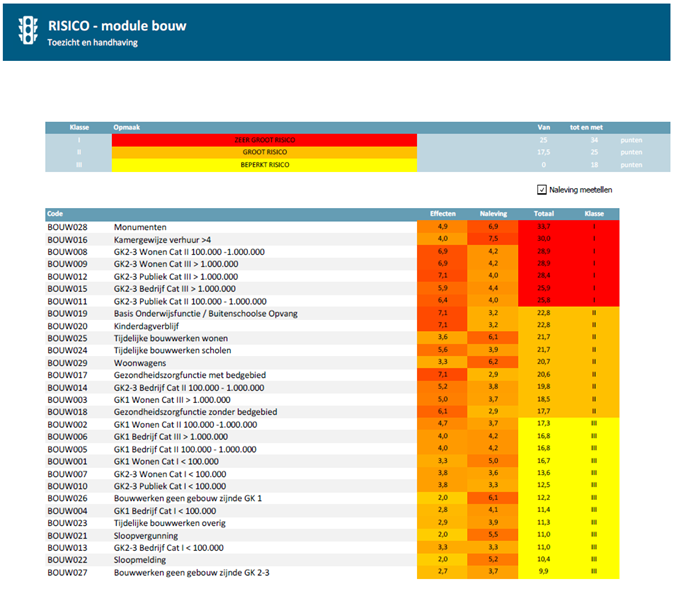
Task: Click the Sloopmelding entry
Action: pyautogui.click(x=141, y=559)
